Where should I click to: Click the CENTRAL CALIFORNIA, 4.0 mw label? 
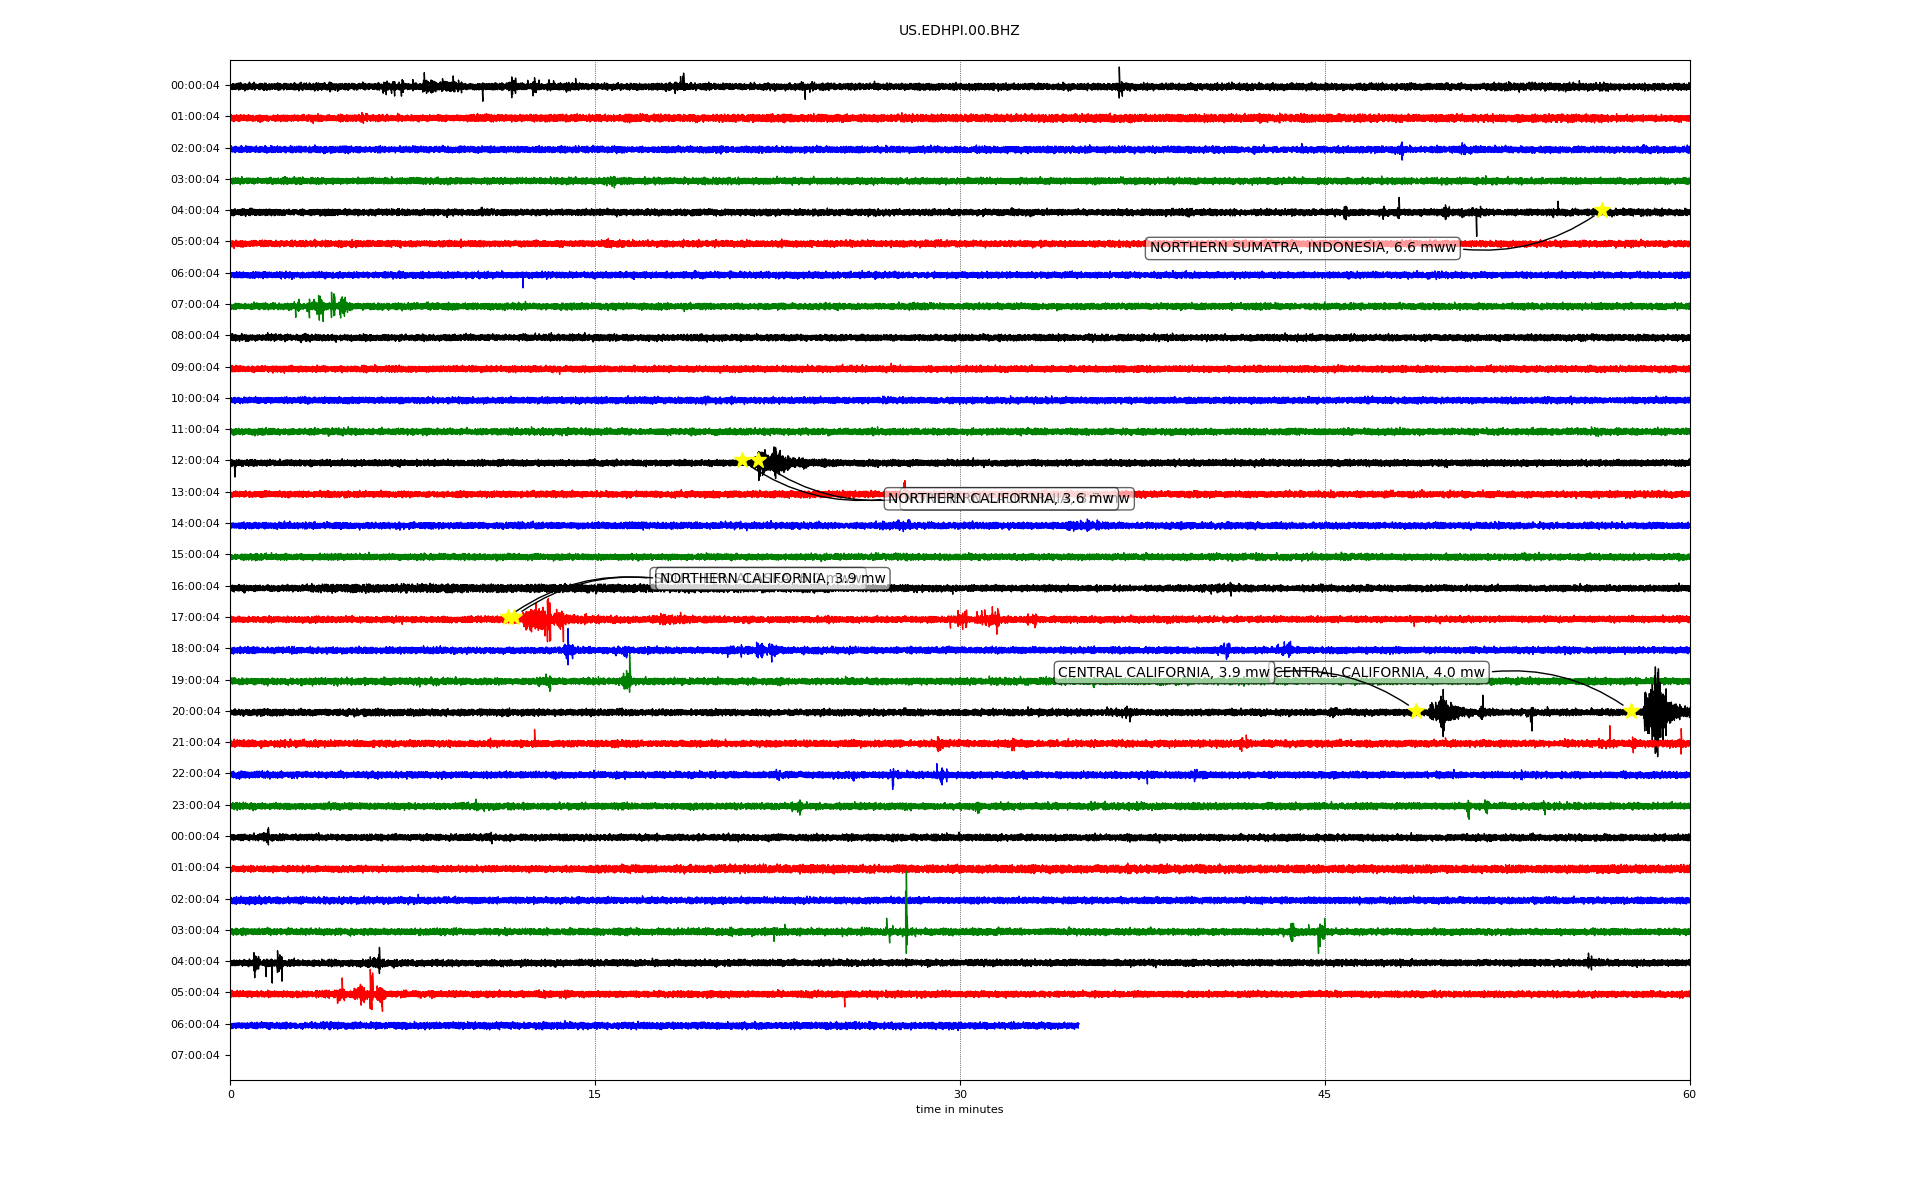point(1378,673)
